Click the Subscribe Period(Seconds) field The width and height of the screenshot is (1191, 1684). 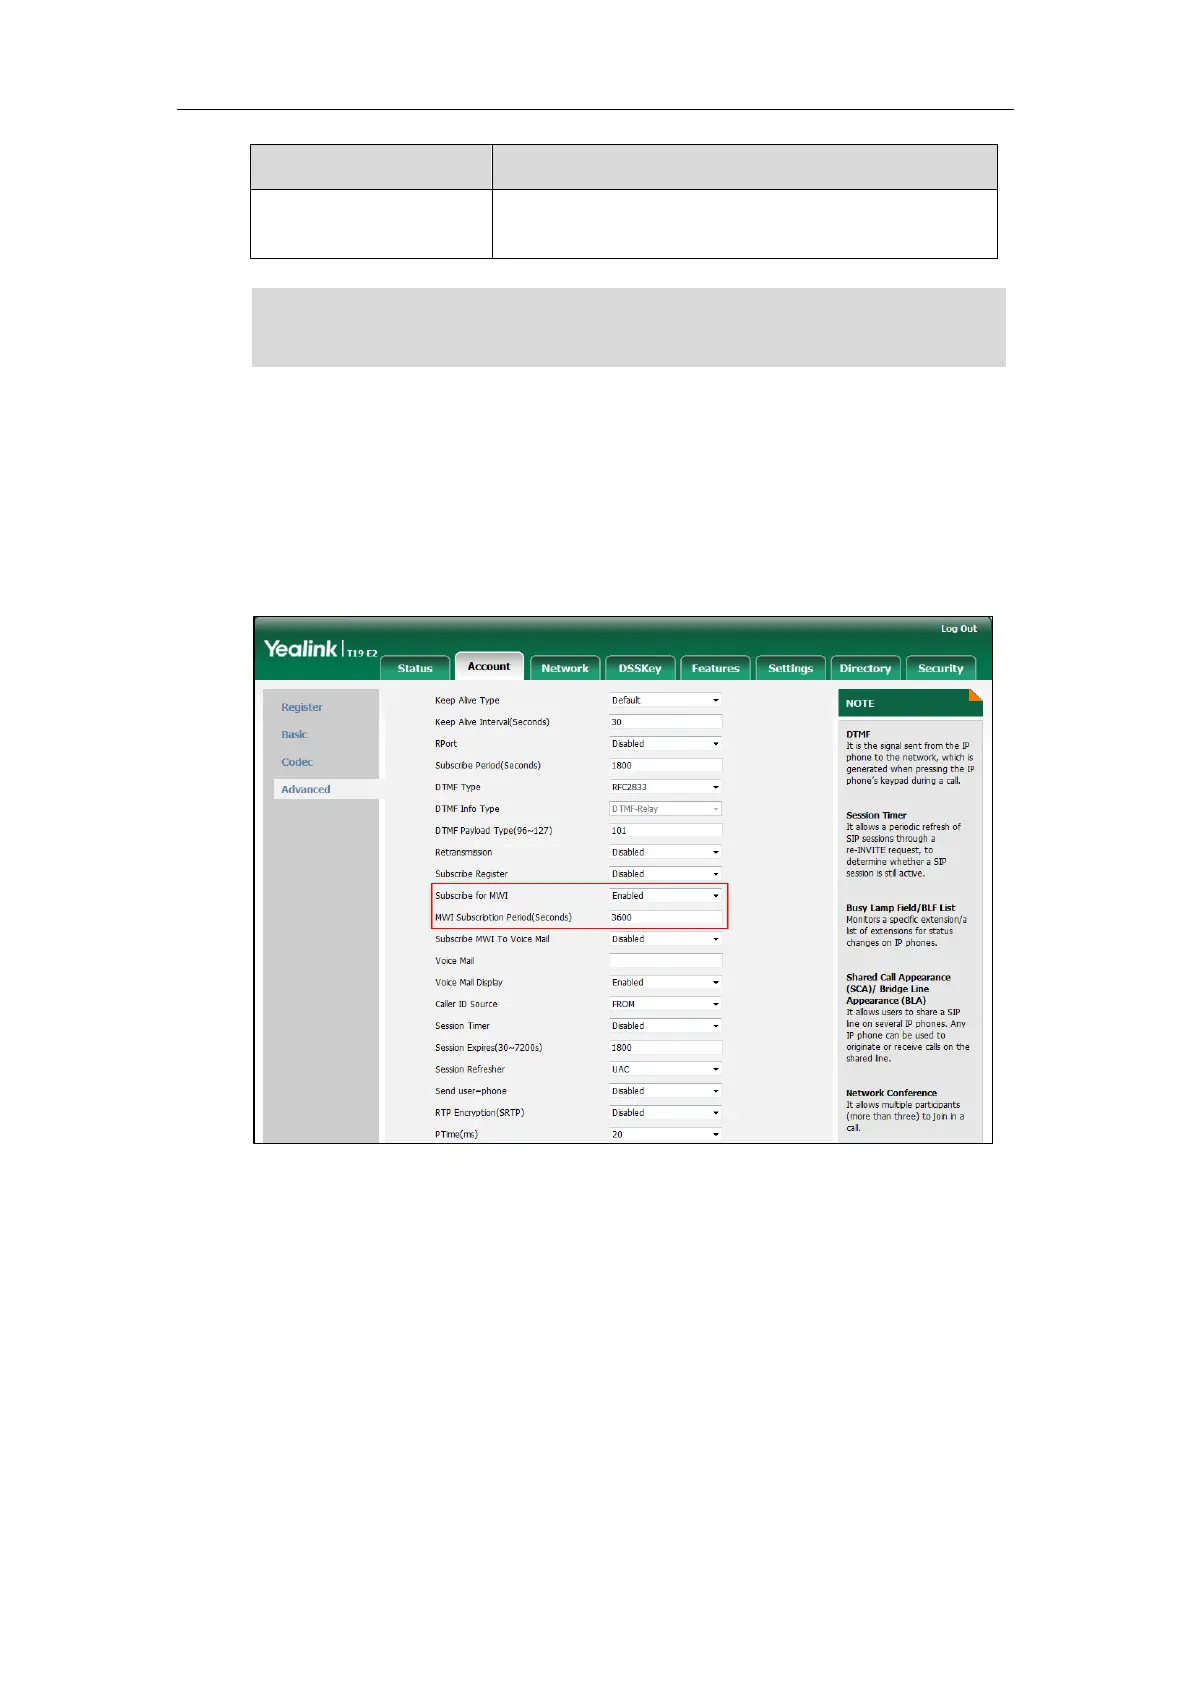pos(665,765)
